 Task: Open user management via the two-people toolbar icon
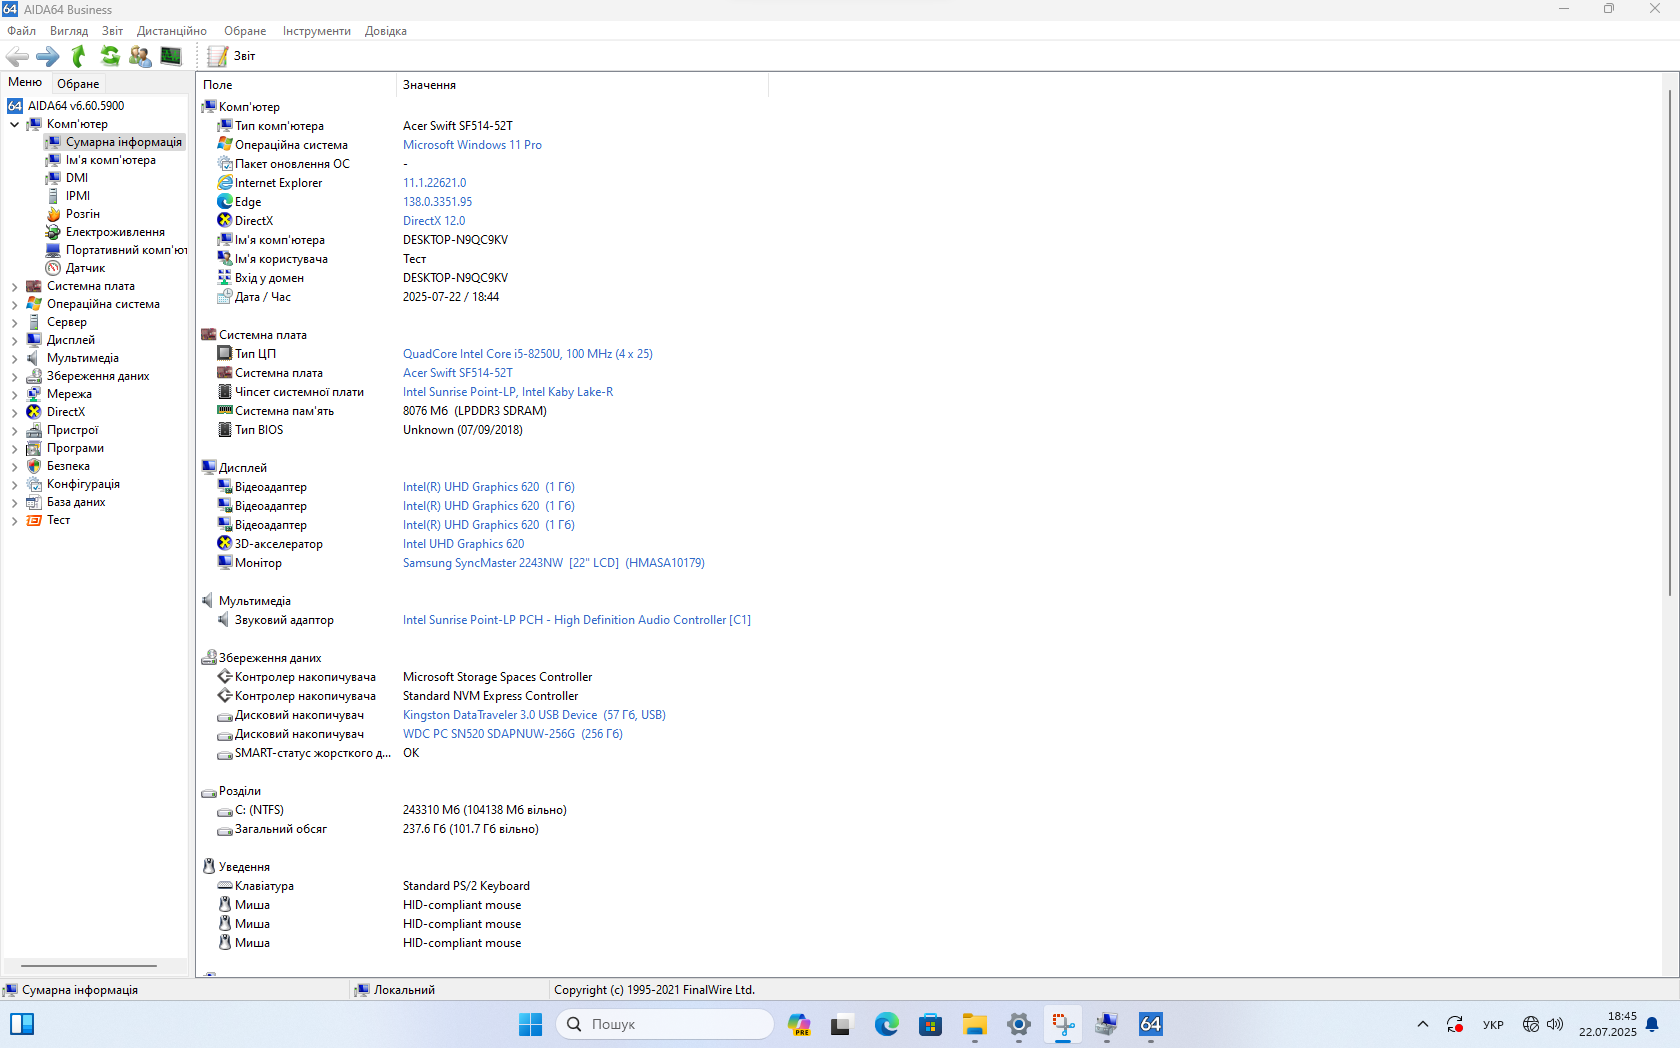click(x=140, y=56)
